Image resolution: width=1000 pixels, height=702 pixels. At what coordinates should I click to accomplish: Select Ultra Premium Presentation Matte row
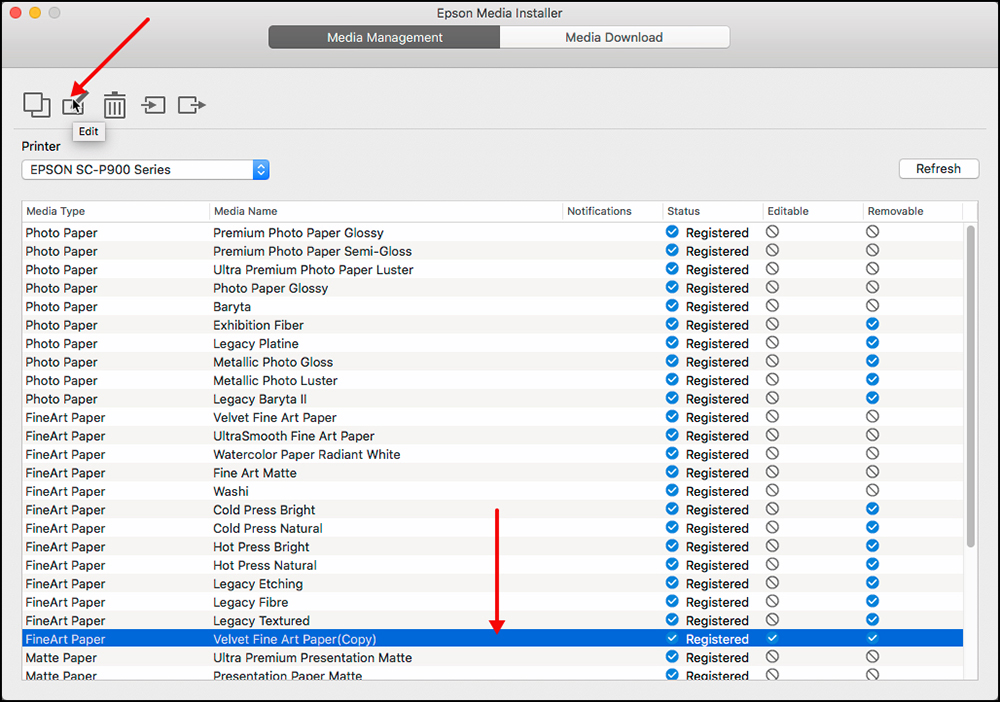(x=492, y=657)
